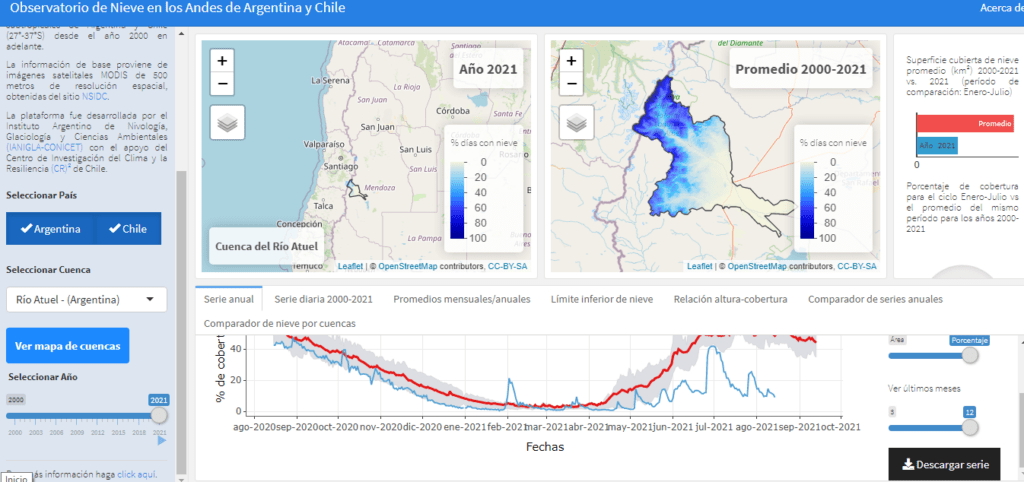Click the jul-2021 axis label
The height and width of the screenshot is (482, 1024).
coord(714,426)
